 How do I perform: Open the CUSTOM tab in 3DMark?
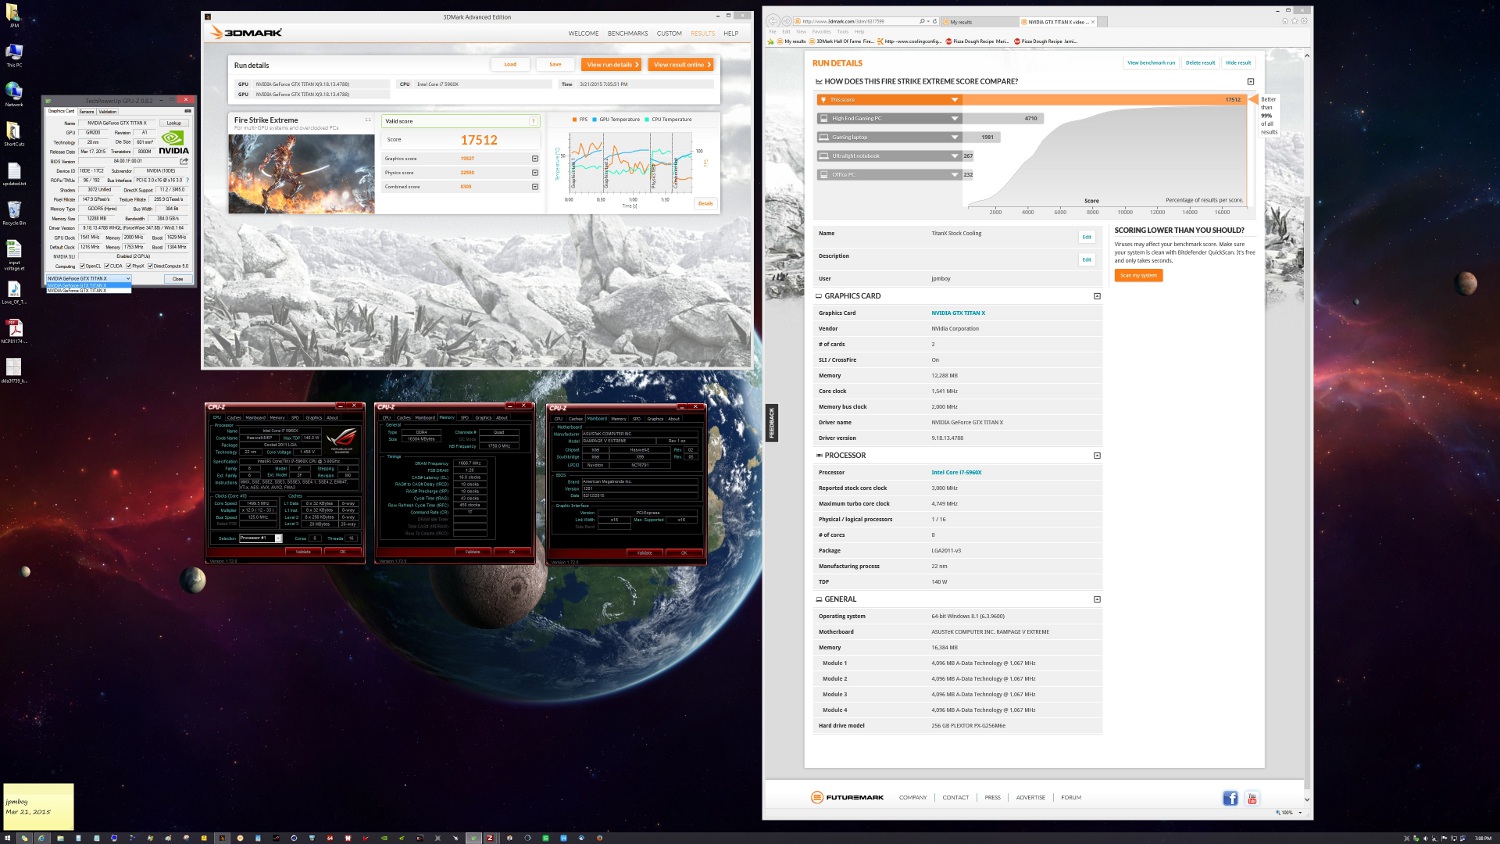669,33
